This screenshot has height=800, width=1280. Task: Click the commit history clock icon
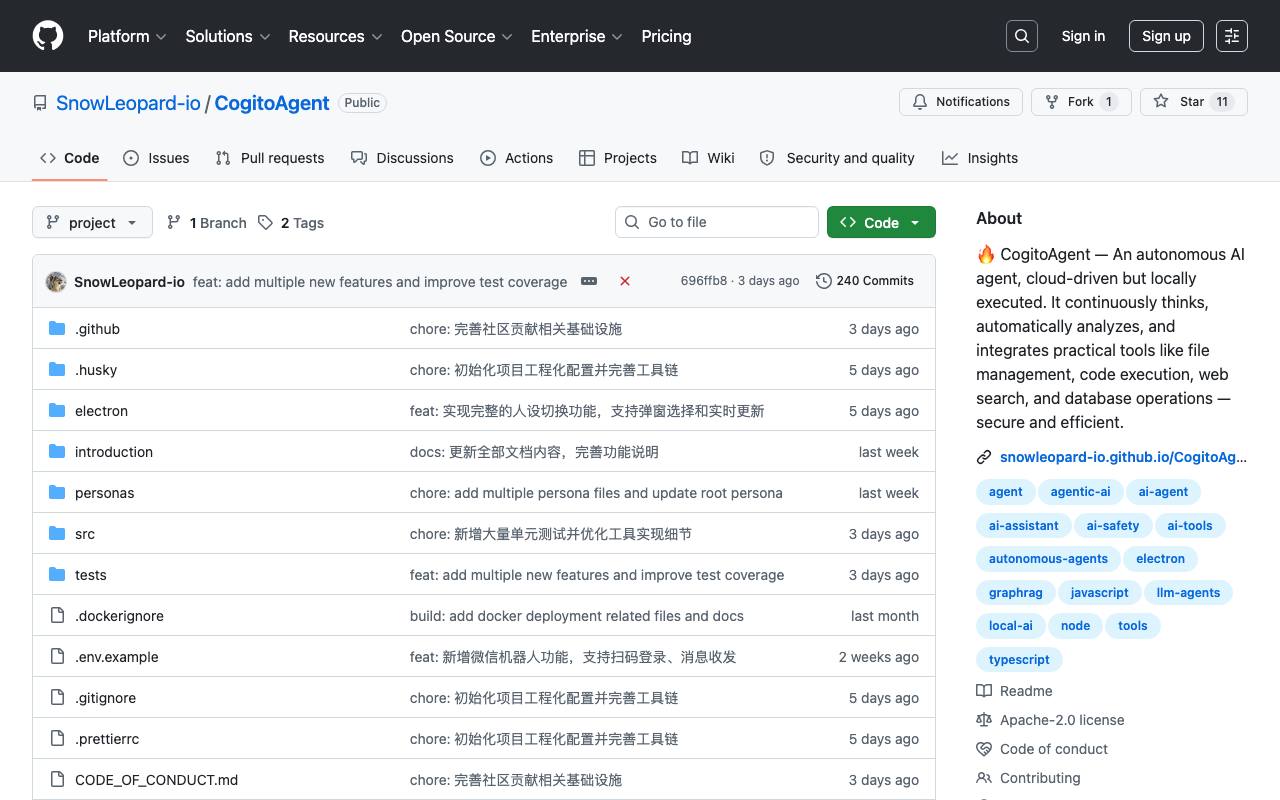pos(824,281)
